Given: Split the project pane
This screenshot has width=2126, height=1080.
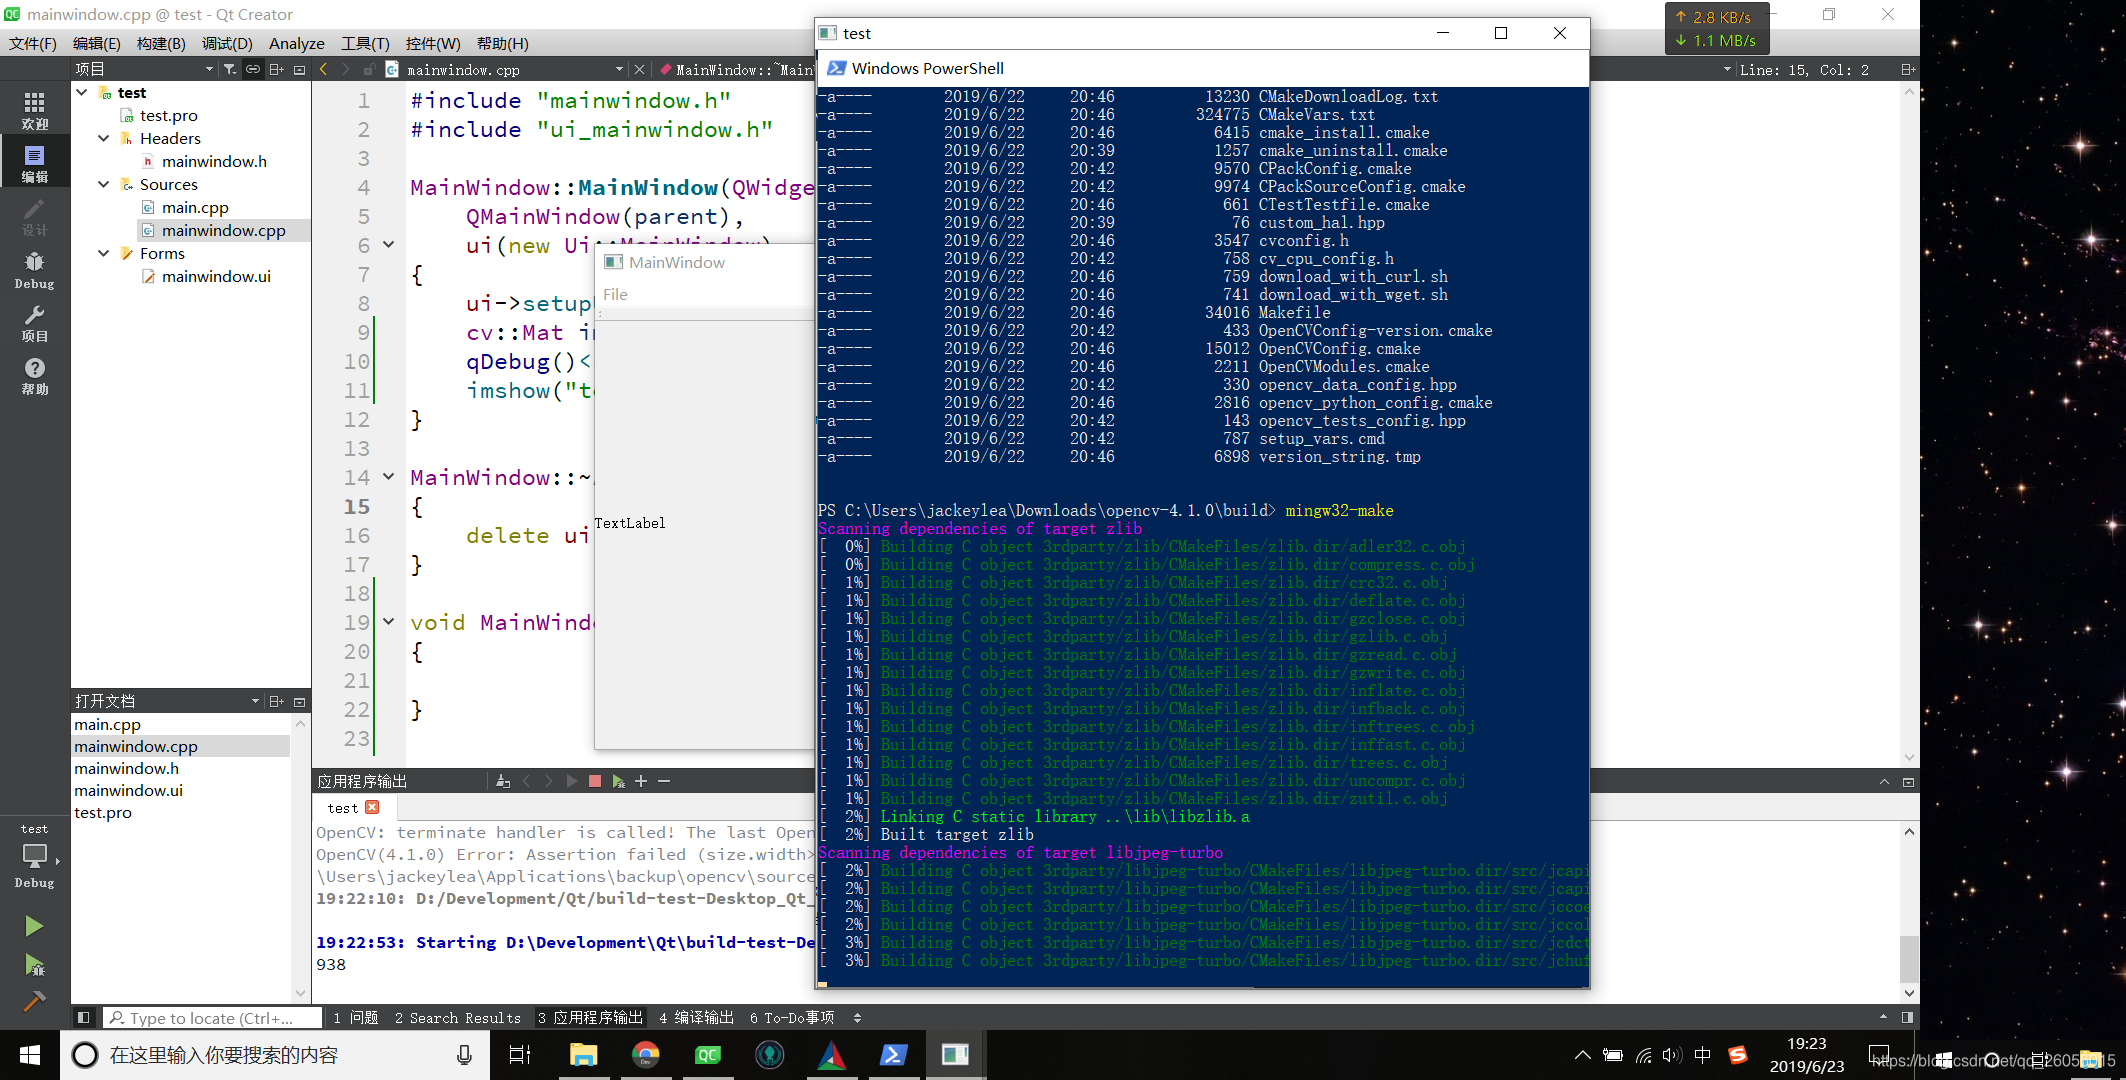Looking at the screenshot, I should [276, 69].
